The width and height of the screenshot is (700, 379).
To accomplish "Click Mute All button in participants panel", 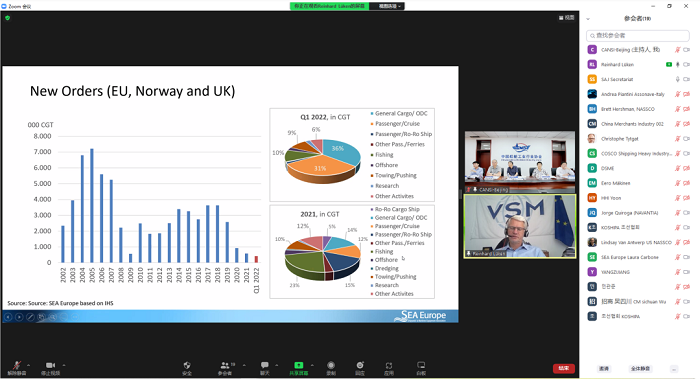I will click(x=640, y=369).
